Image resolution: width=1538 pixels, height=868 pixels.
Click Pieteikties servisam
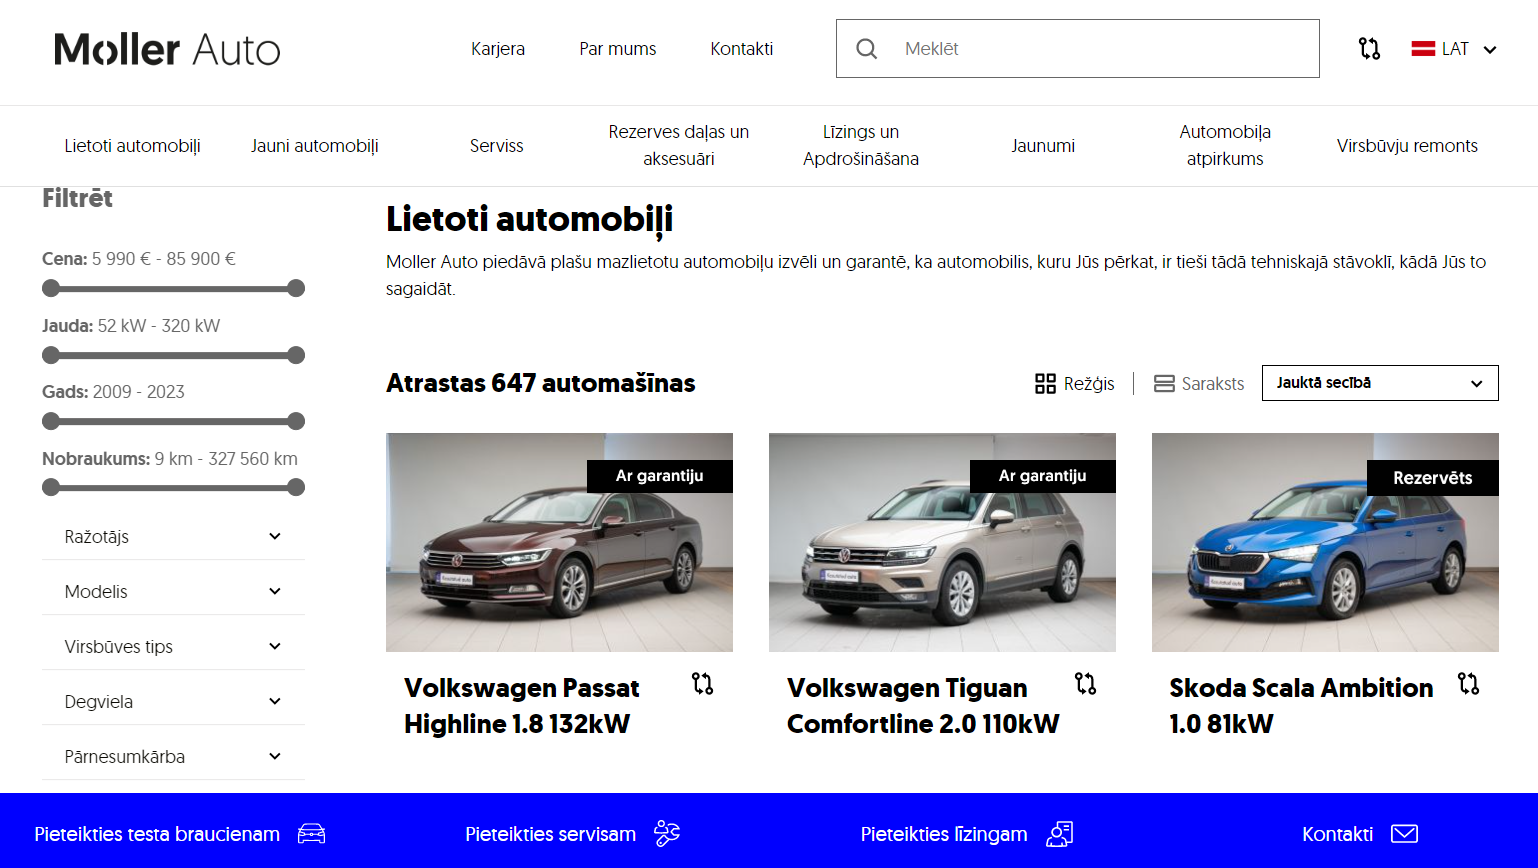click(x=573, y=834)
